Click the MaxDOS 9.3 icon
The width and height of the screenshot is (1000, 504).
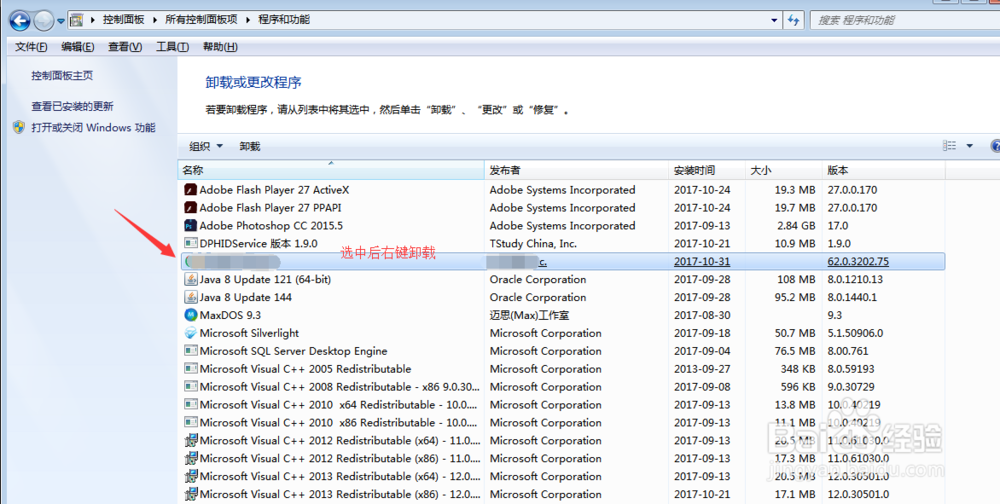coord(190,315)
